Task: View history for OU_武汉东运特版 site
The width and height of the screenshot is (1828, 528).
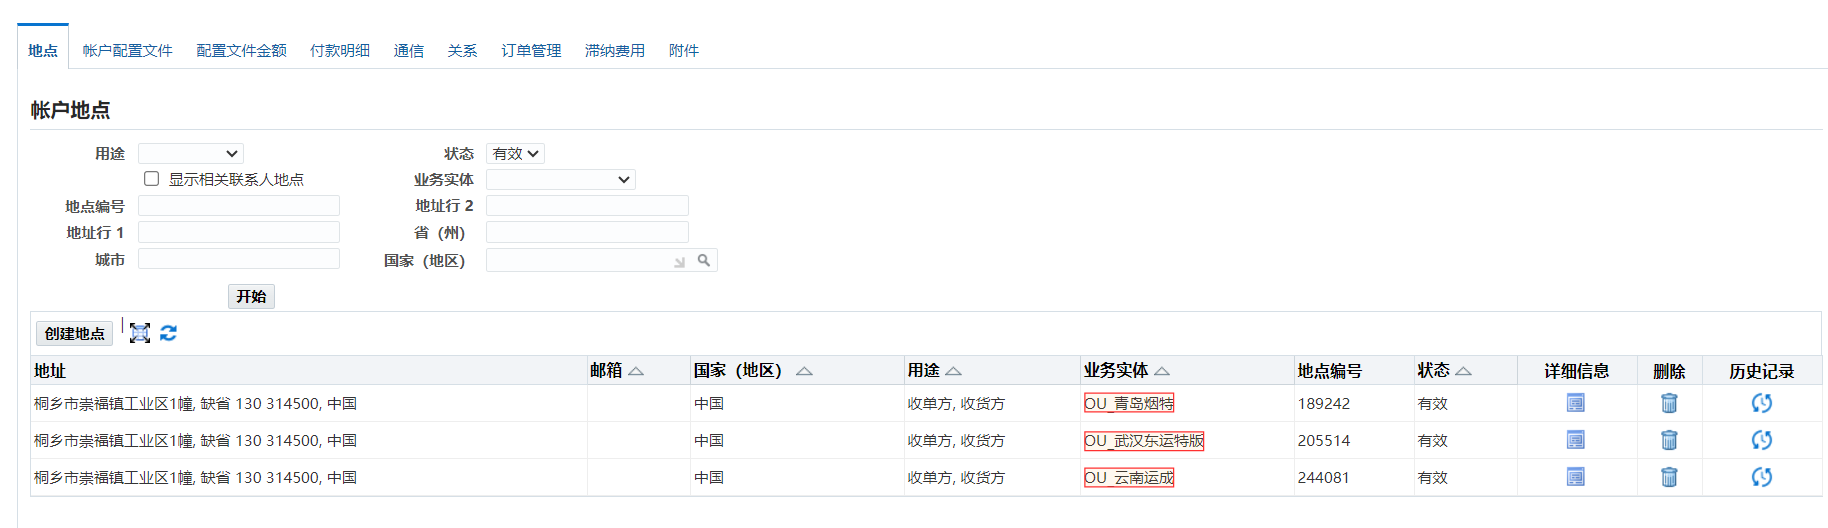Action: point(1761,440)
